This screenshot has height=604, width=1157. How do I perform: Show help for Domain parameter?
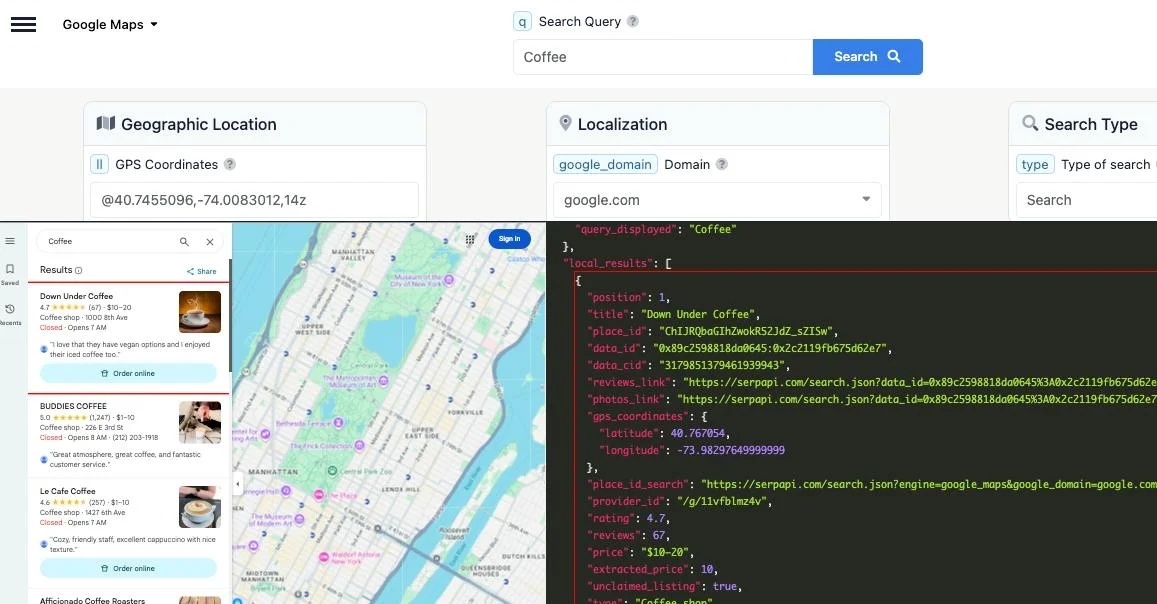point(722,164)
